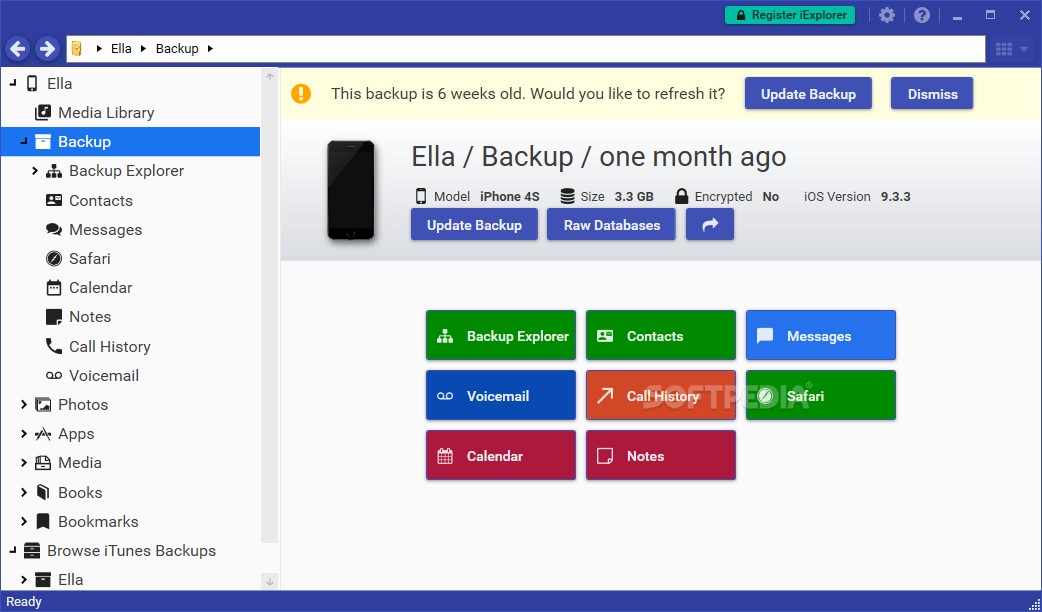Click the Calendar icon in sidebar

coord(54,288)
